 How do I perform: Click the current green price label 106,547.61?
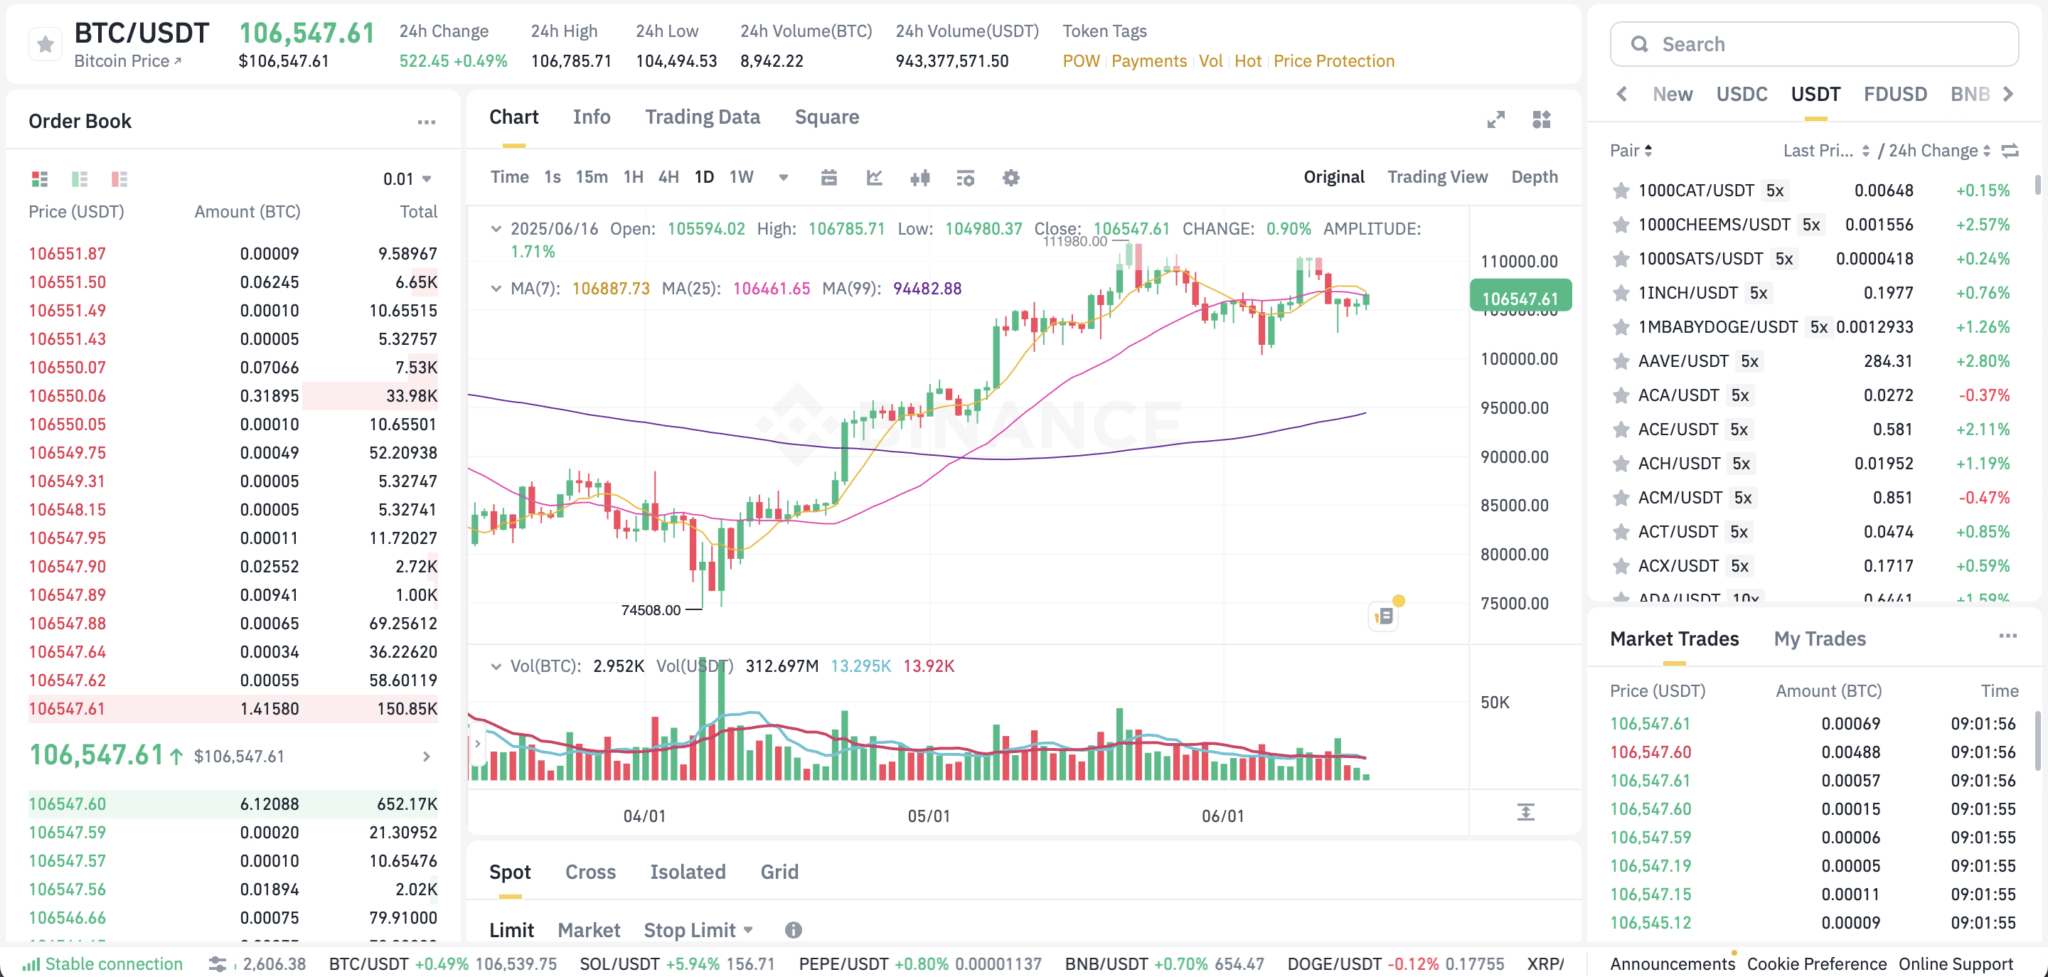coord(1519,296)
